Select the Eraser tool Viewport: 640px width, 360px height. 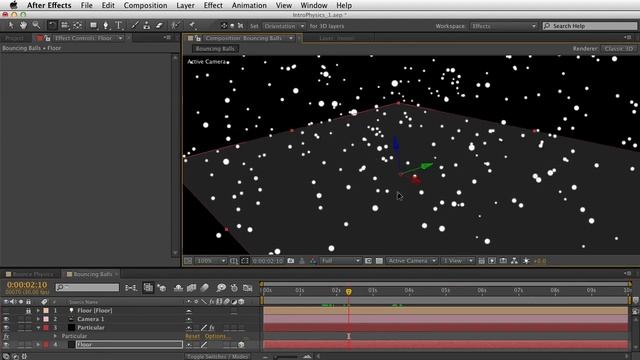click(x=159, y=25)
